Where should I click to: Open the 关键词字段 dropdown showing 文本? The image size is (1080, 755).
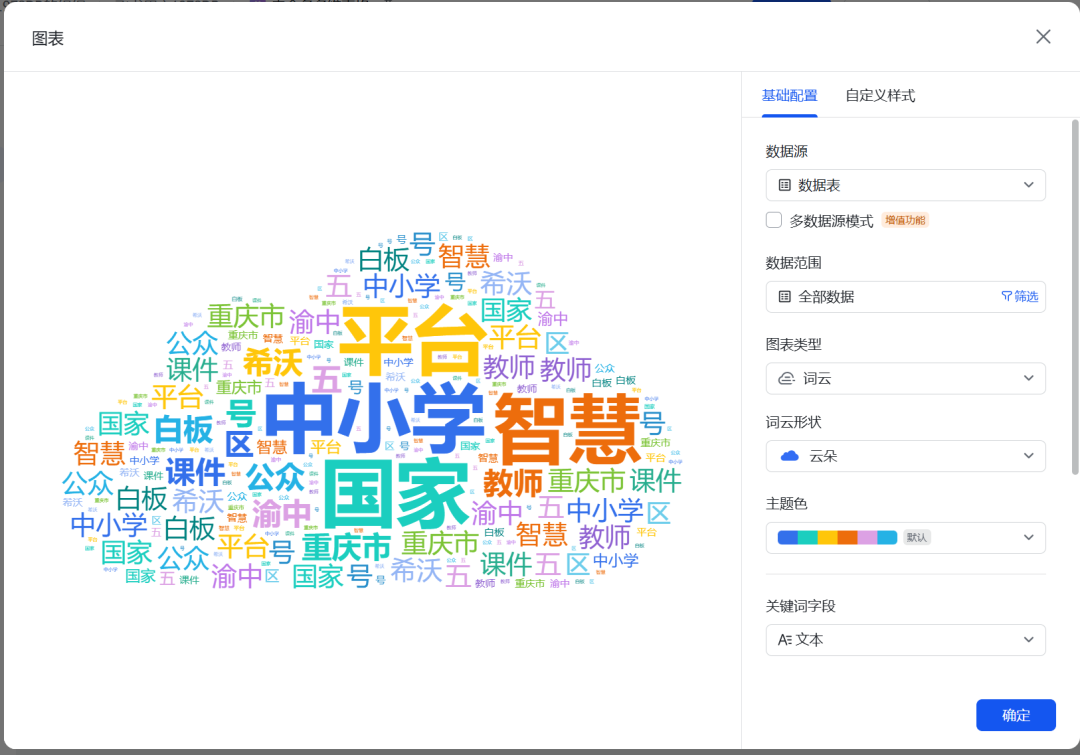tap(1028, 639)
